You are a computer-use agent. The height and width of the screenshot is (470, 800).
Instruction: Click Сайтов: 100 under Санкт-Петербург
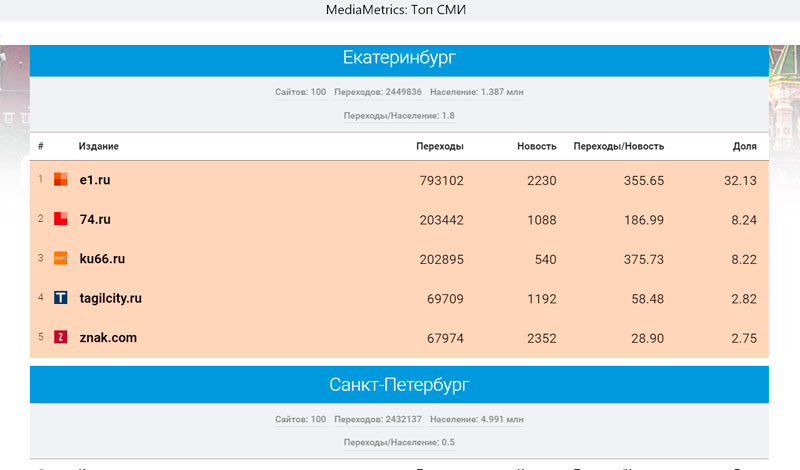click(x=301, y=419)
